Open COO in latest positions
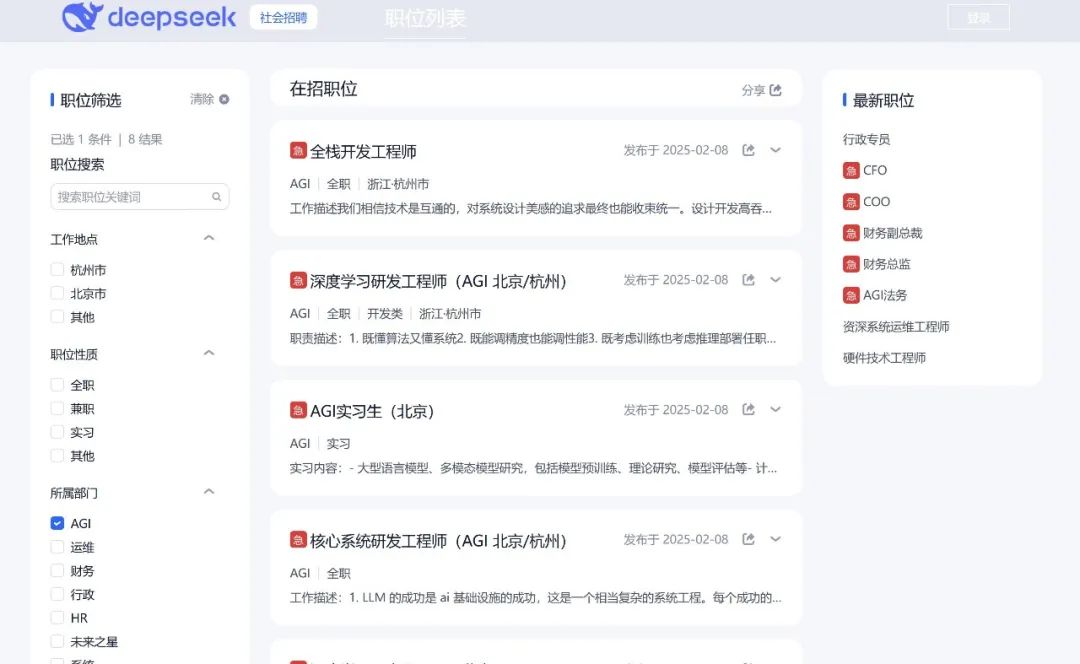 point(876,202)
